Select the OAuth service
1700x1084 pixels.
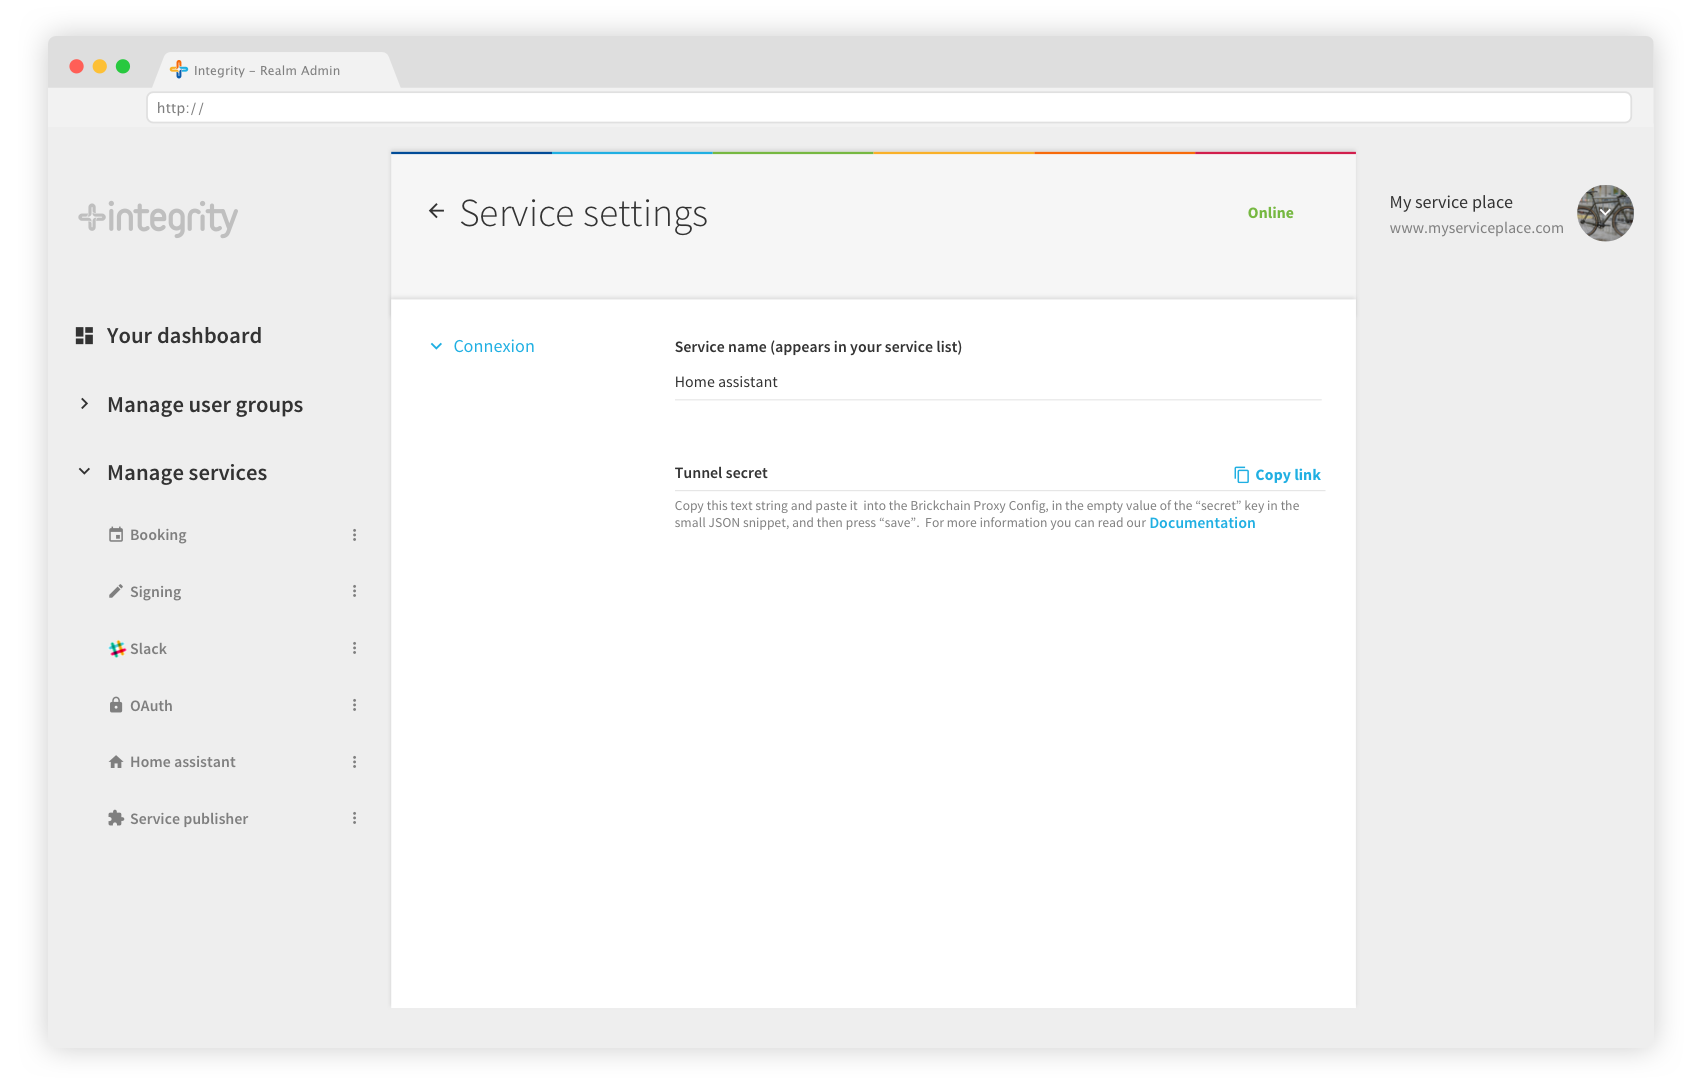click(x=151, y=706)
